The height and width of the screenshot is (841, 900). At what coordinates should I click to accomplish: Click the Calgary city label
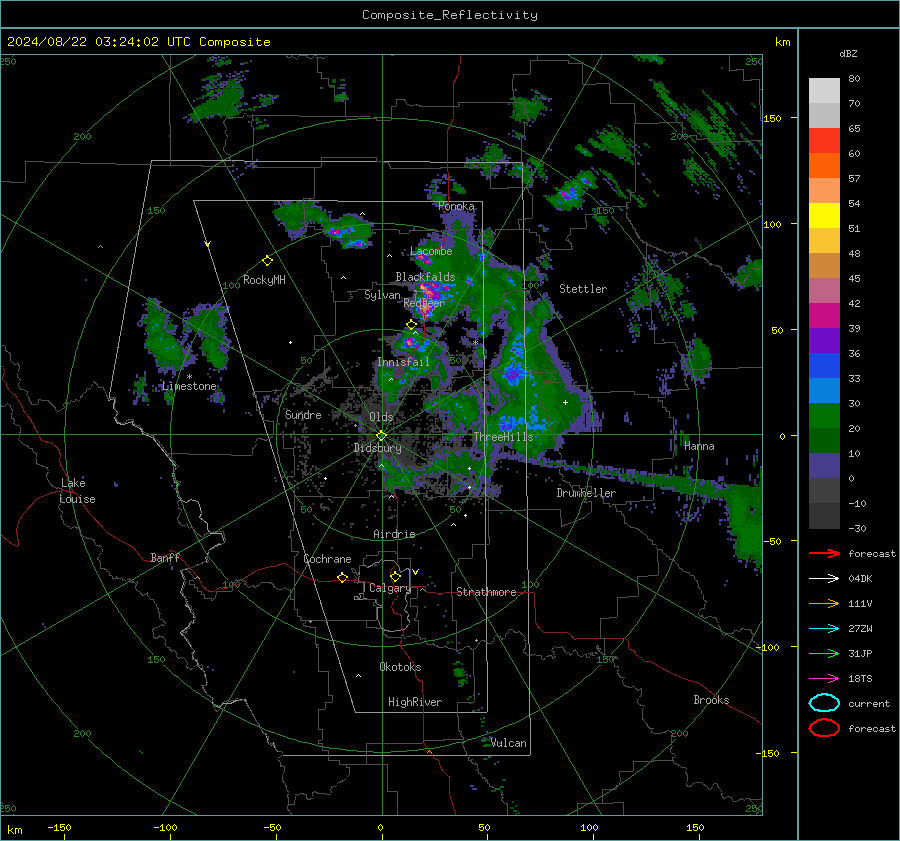pos(390,588)
